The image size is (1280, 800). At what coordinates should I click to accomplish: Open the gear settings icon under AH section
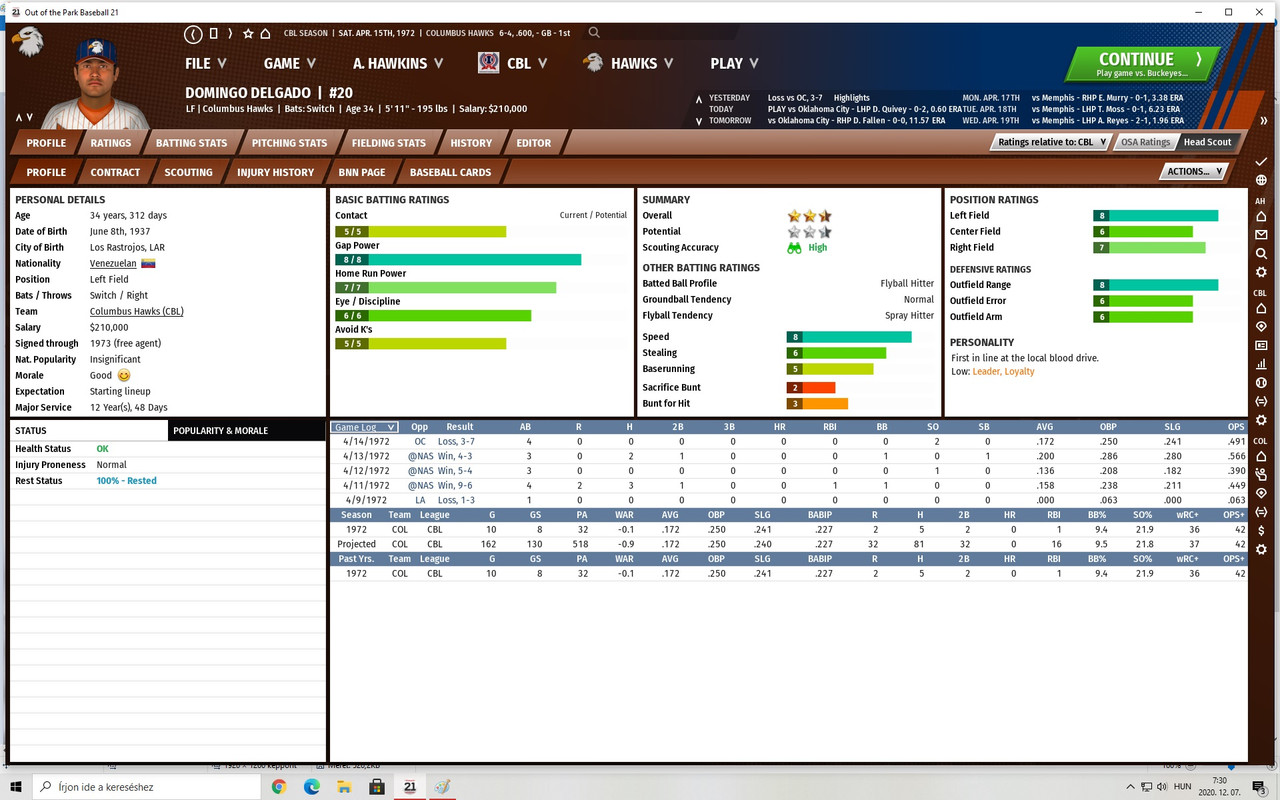coord(1261,272)
